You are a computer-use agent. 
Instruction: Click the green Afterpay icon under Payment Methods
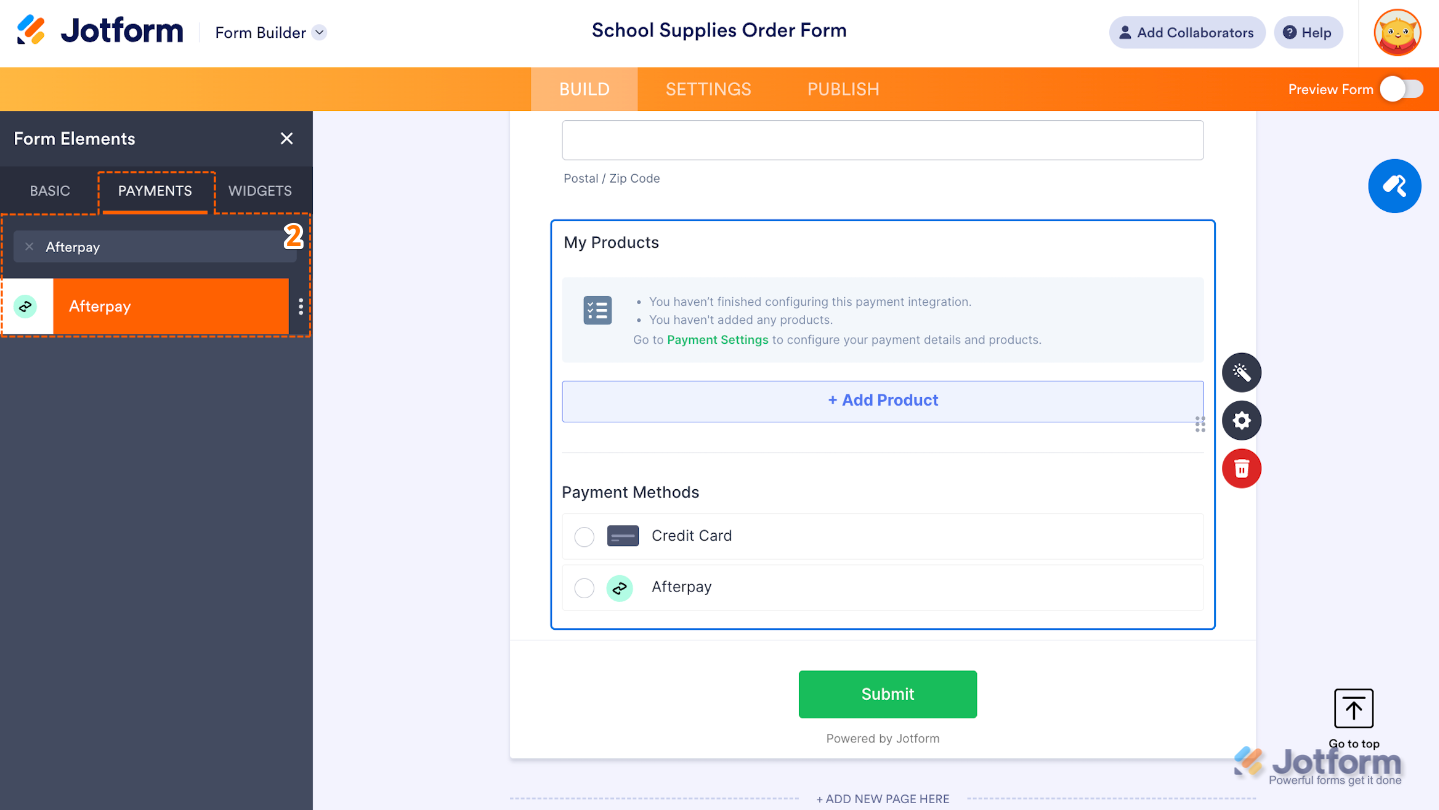click(619, 588)
